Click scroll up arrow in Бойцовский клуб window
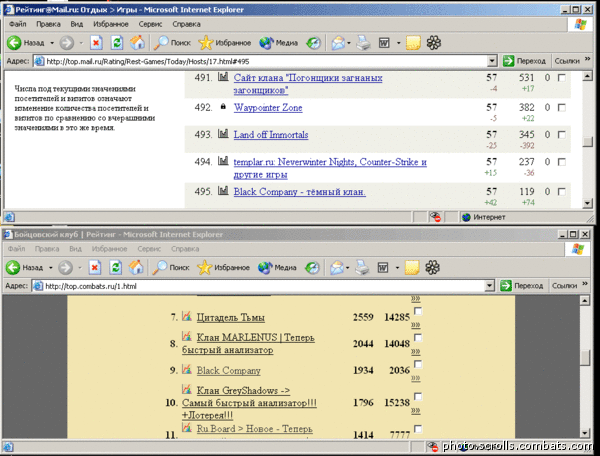This screenshot has width=600, height=456. (585, 300)
